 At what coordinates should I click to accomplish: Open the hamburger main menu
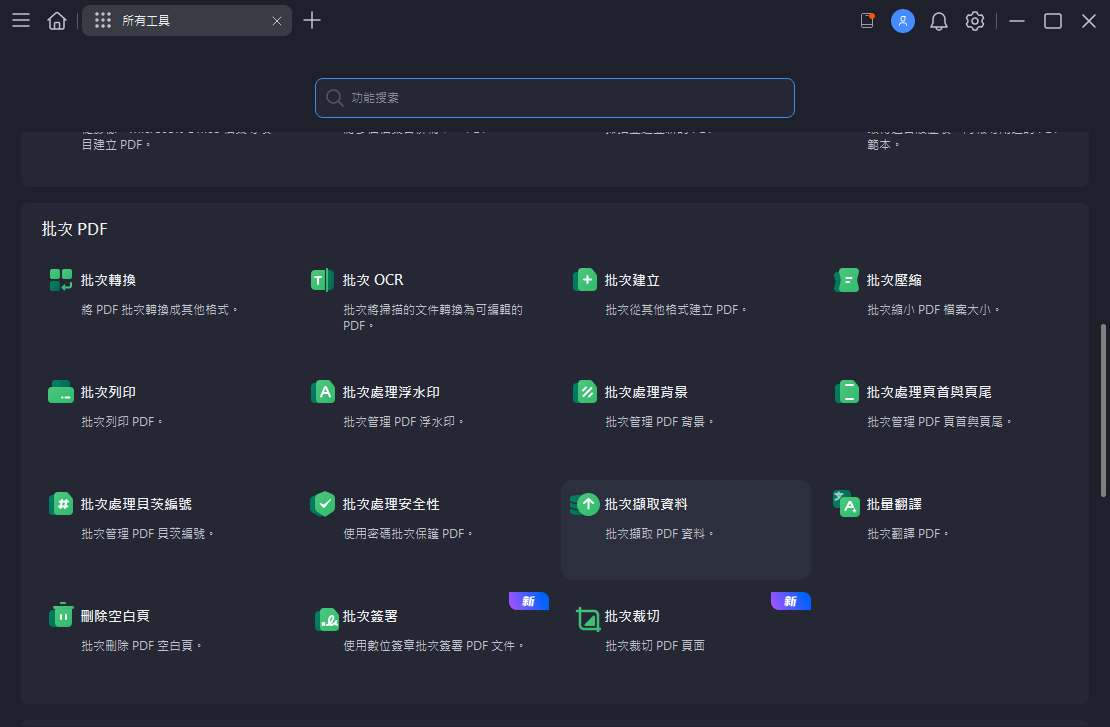(x=21, y=21)
